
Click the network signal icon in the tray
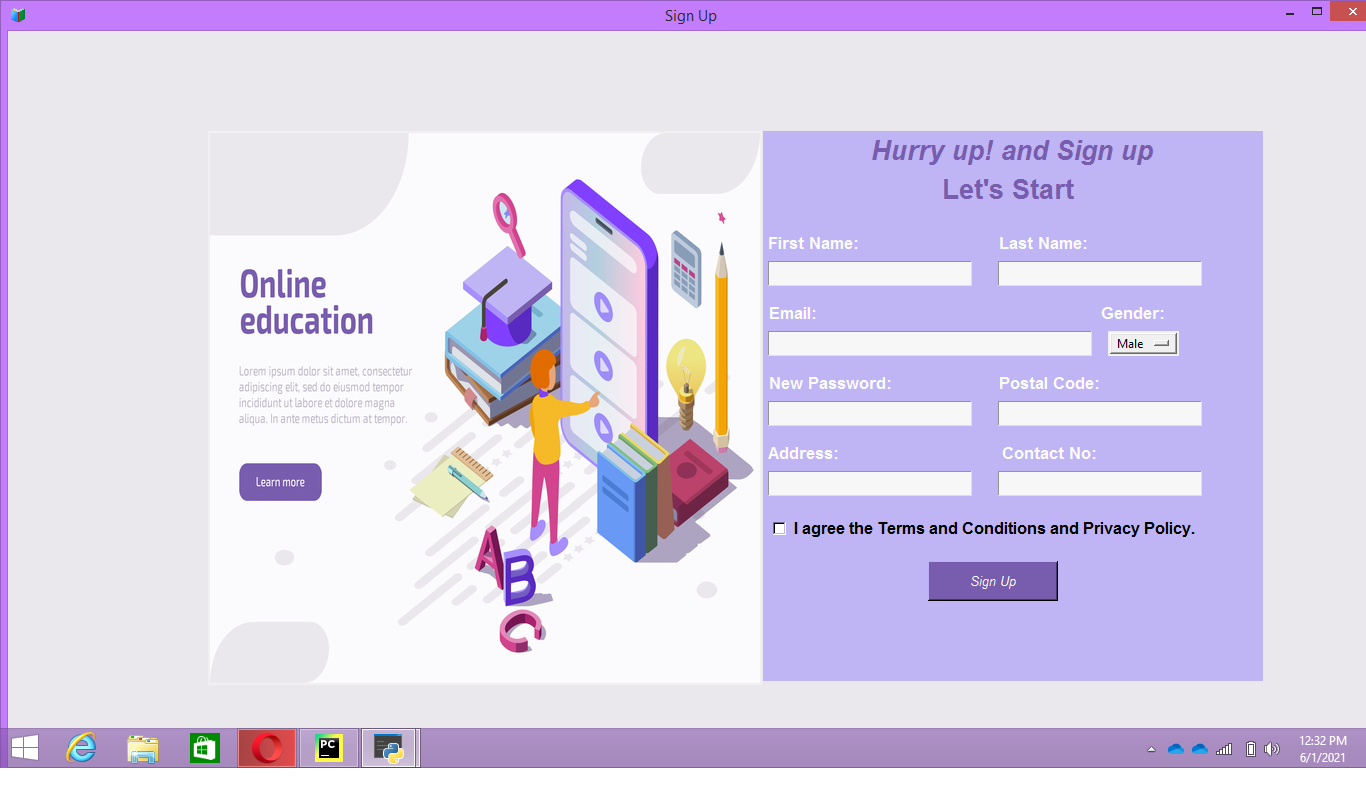coord(1222,747)
